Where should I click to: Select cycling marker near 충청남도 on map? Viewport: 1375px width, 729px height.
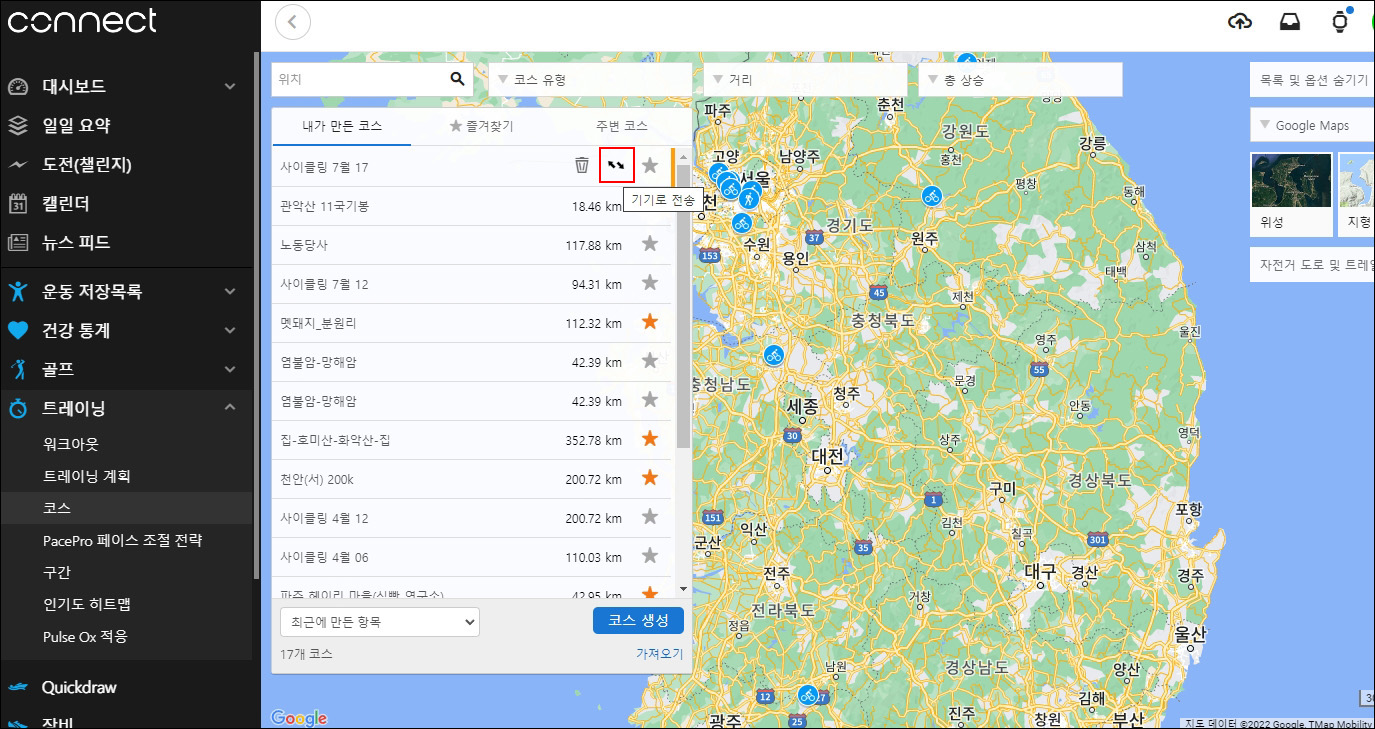[x=773, y=355]
